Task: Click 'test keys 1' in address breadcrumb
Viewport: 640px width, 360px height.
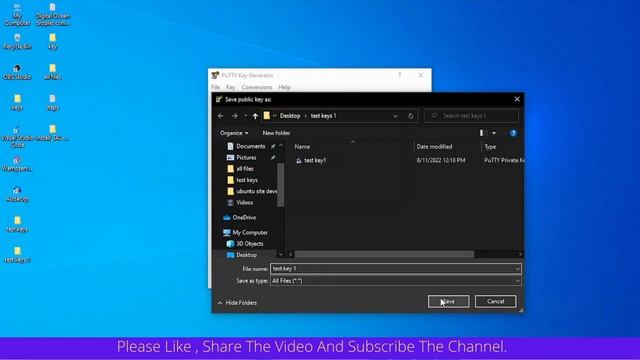Action: (x=324, y=116)
